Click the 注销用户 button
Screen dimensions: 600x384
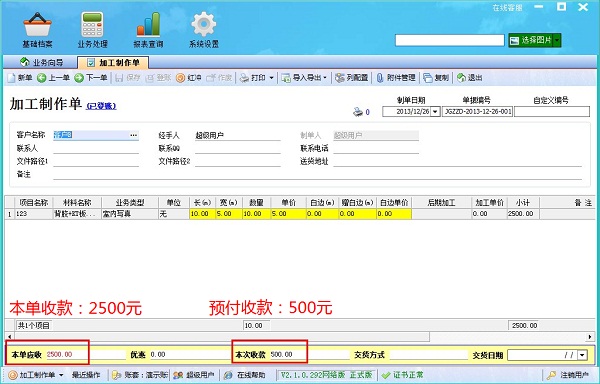pyautogui.click(x=569, y=375)
